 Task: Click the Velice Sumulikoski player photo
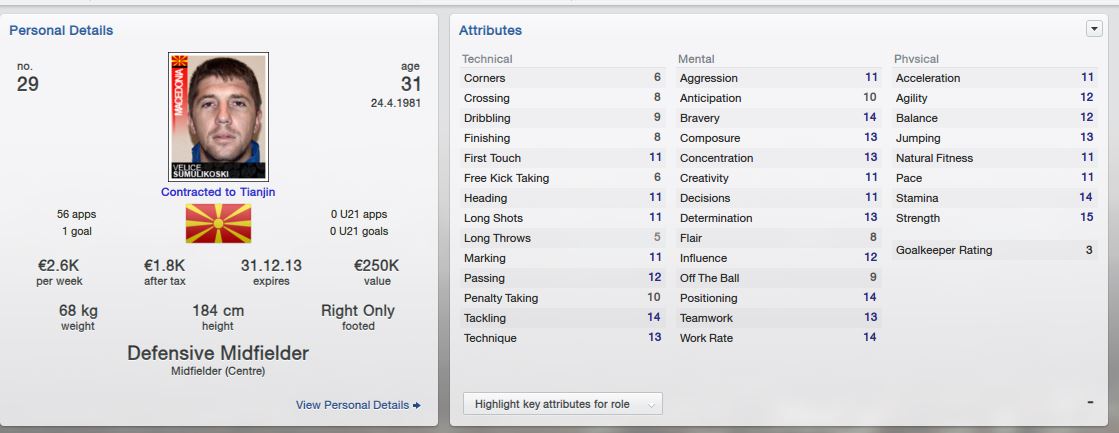218,117
